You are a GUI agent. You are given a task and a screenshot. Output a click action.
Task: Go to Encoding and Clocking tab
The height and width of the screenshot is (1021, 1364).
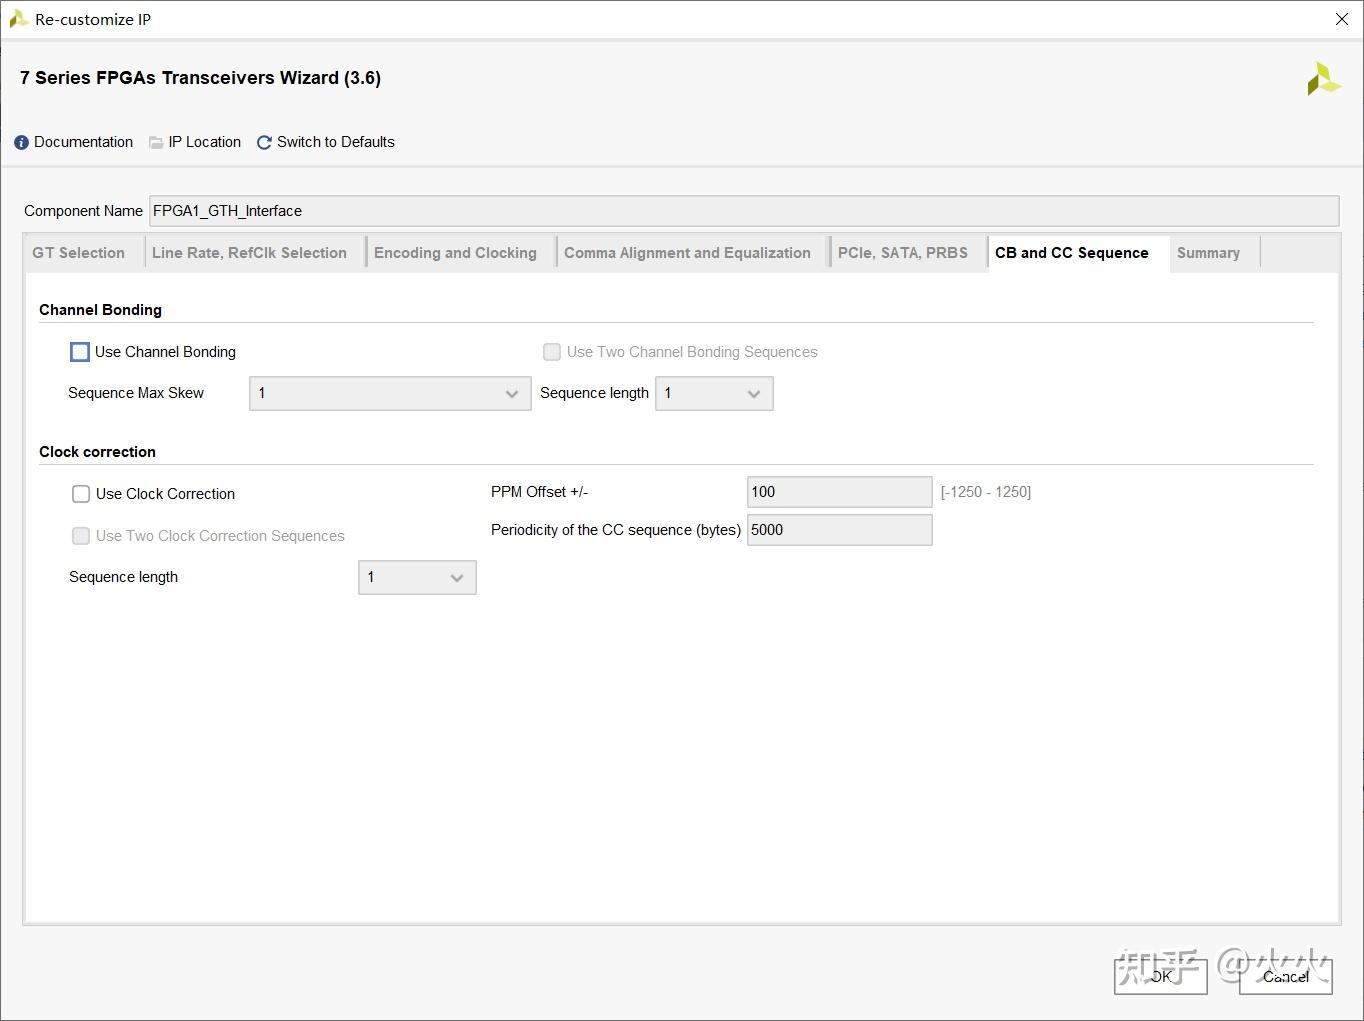(x=455, y=253)
